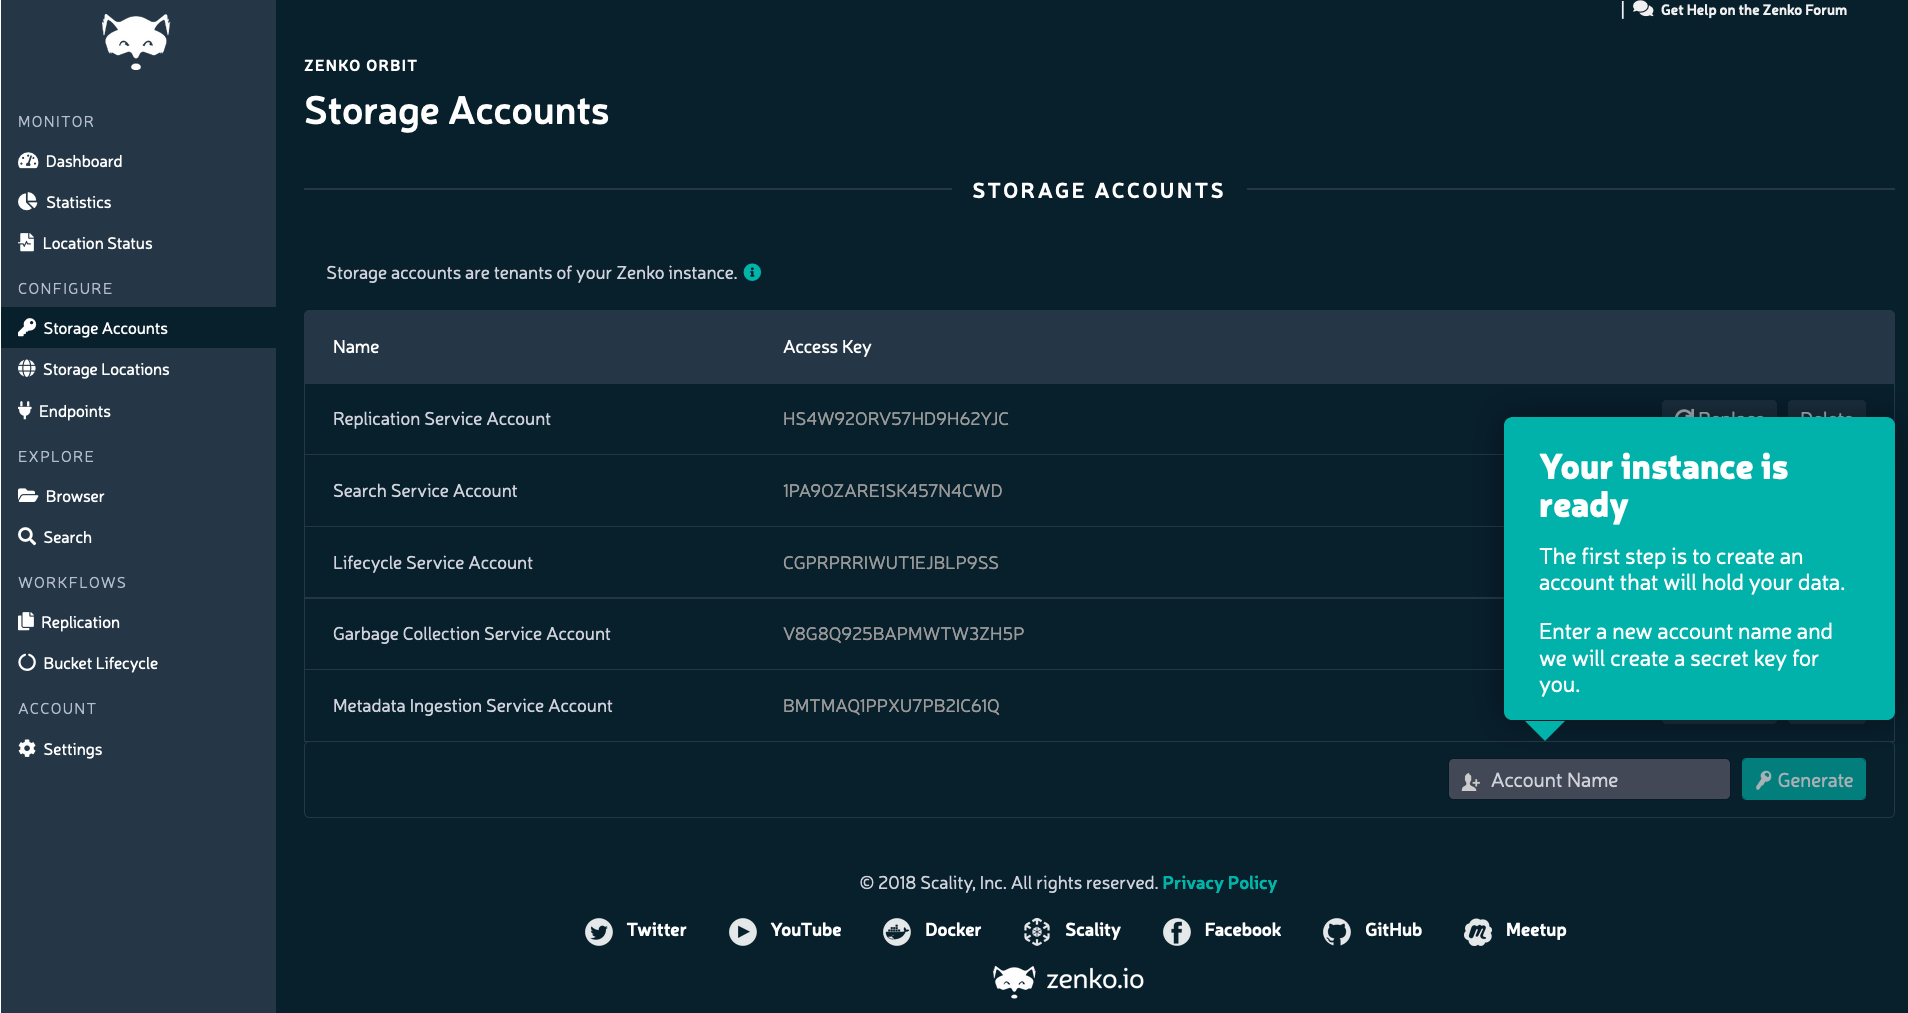
Task: Open the Twitter footer icon
Action: tap(599, 931)
